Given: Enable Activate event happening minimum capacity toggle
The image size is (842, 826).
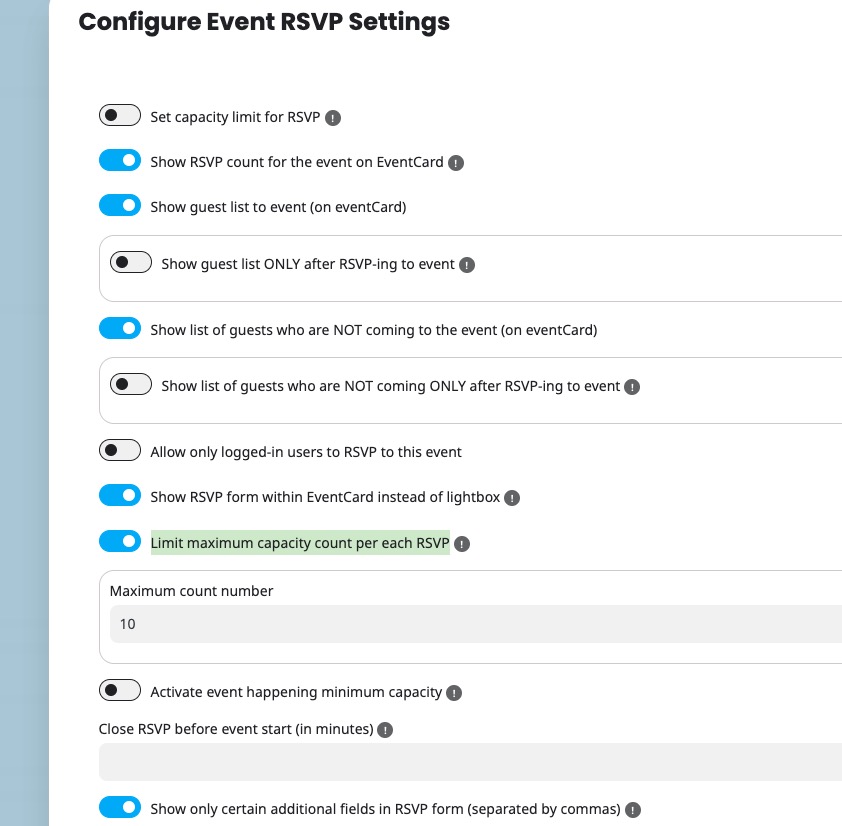Looking at the screenshot, I should pos(120,691).
